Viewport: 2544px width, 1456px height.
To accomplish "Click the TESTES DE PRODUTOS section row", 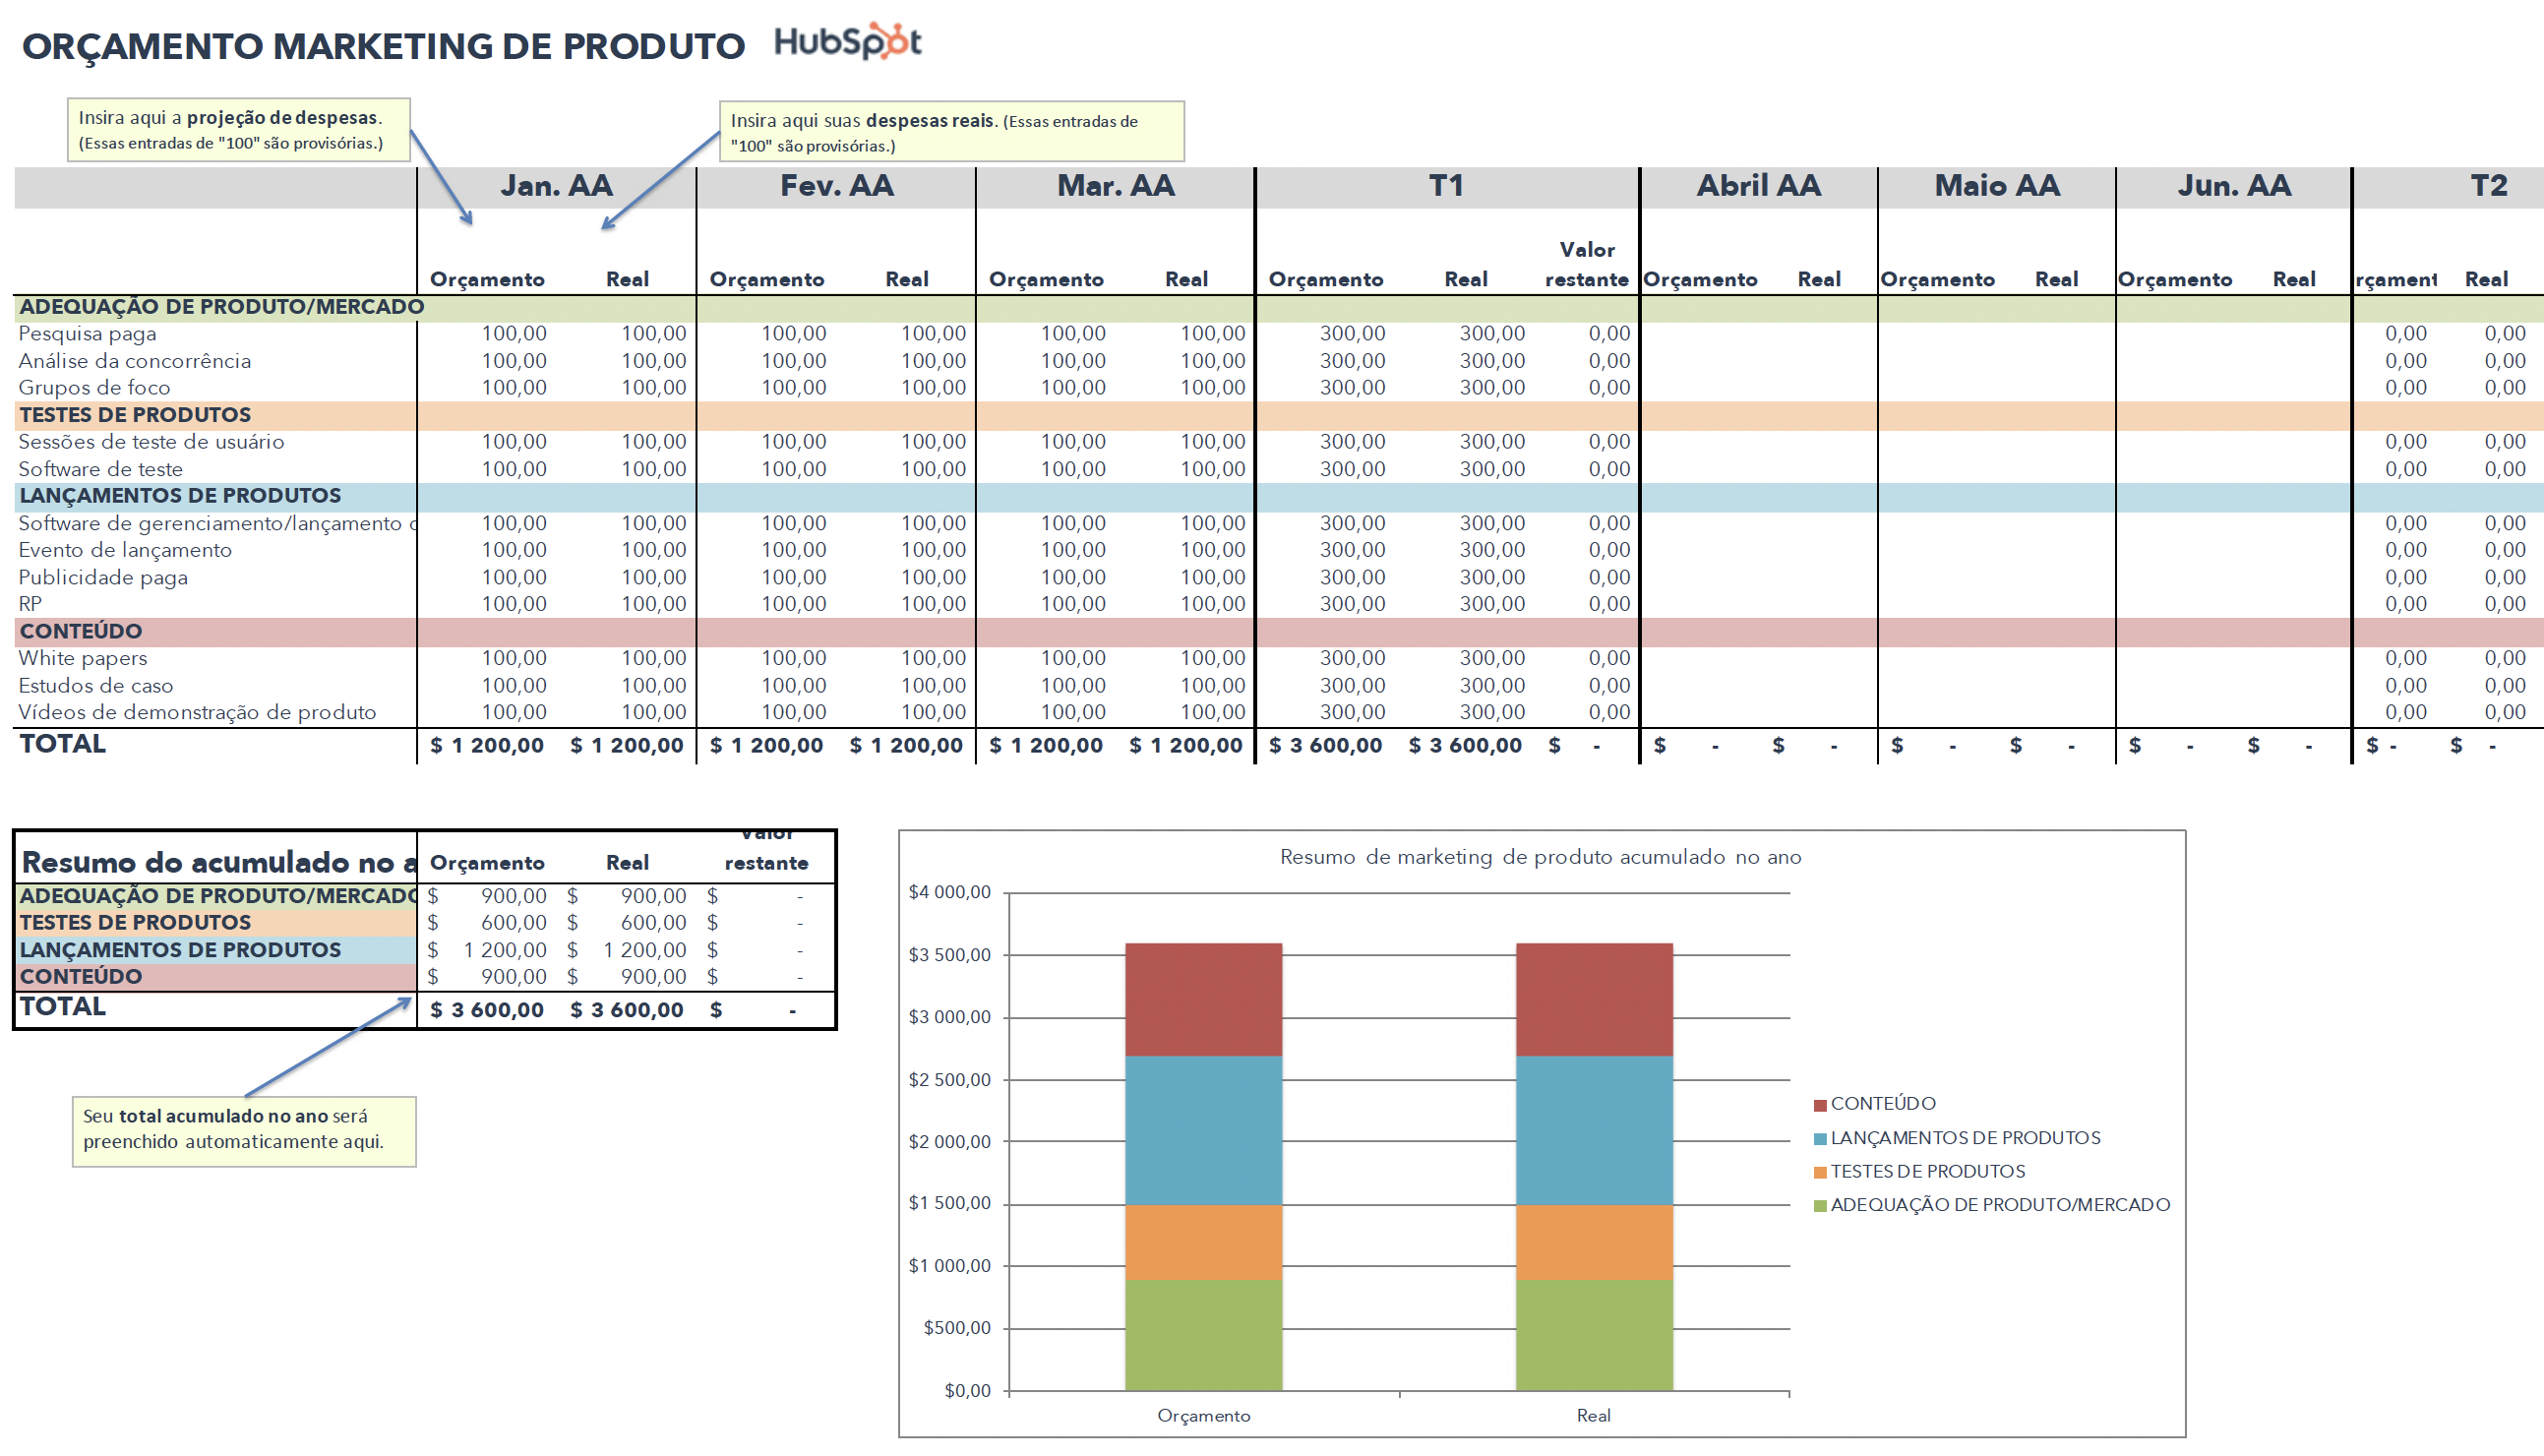I will click(x=134, y=414).
